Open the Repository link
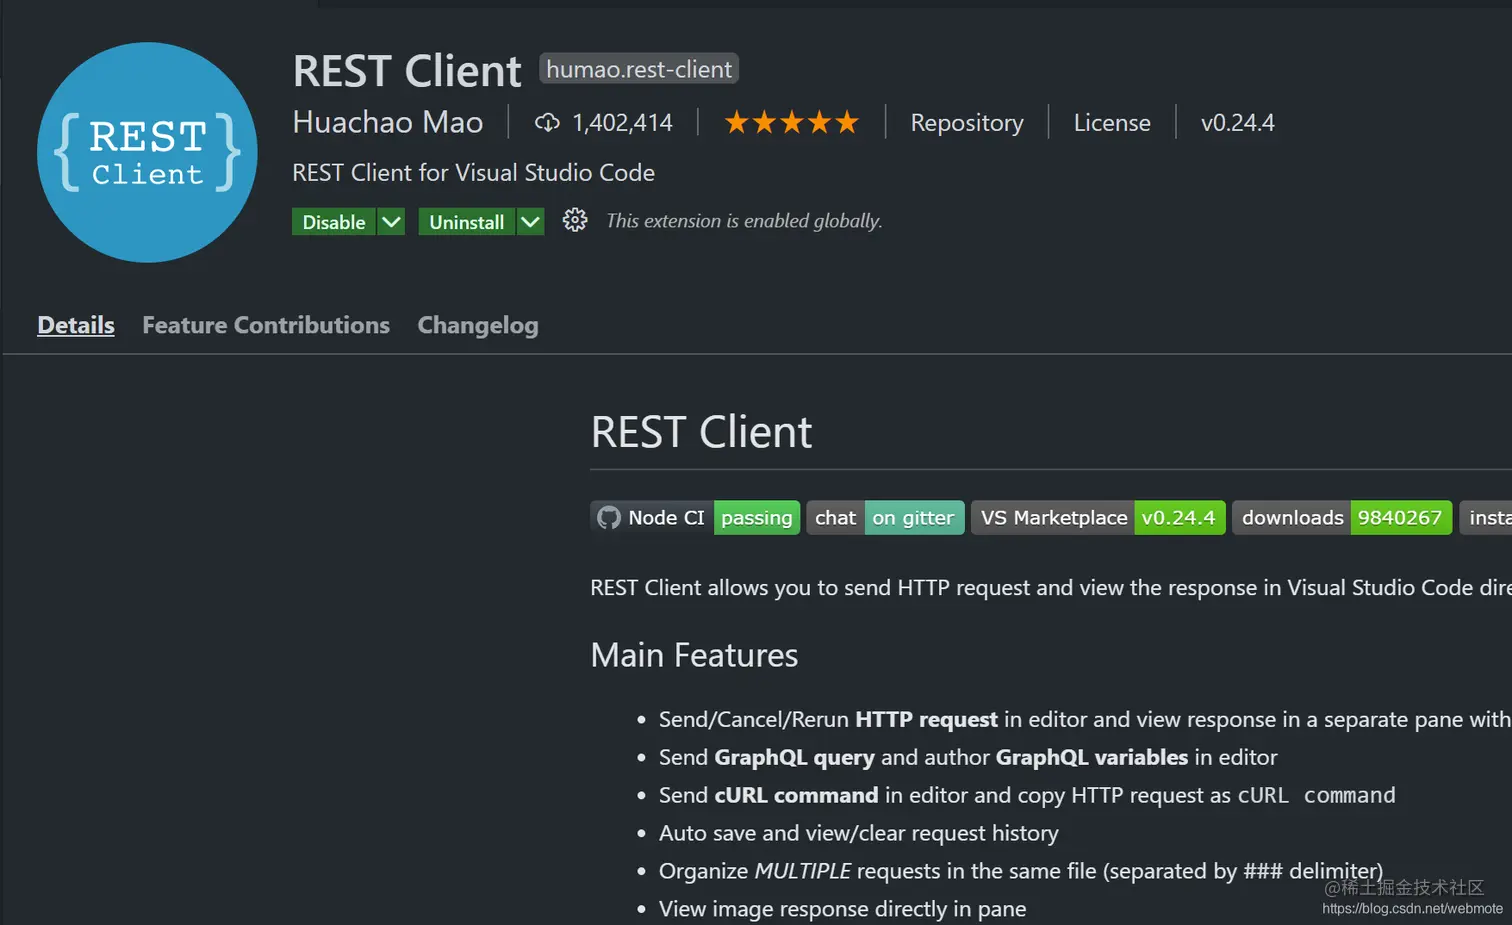 click(x=967, y=123)
